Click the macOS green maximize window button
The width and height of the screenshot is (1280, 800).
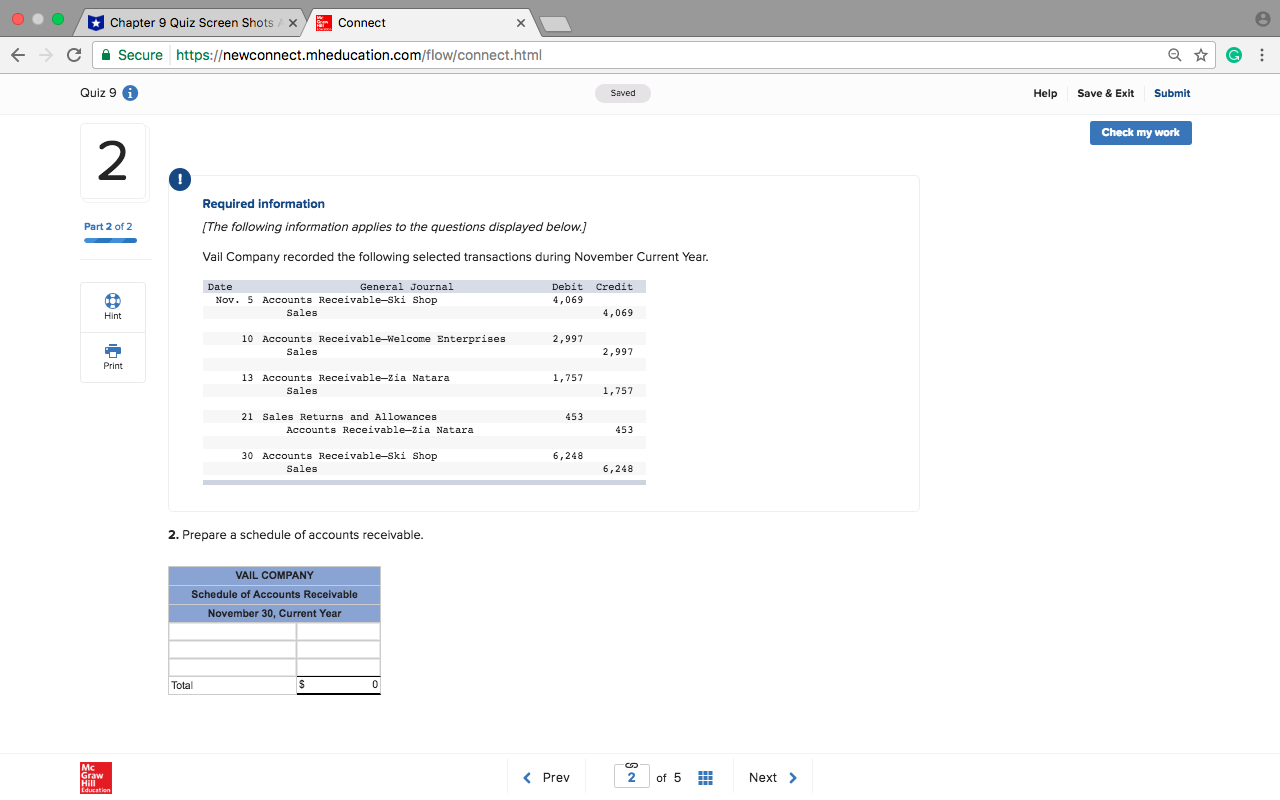coord(58,20)
